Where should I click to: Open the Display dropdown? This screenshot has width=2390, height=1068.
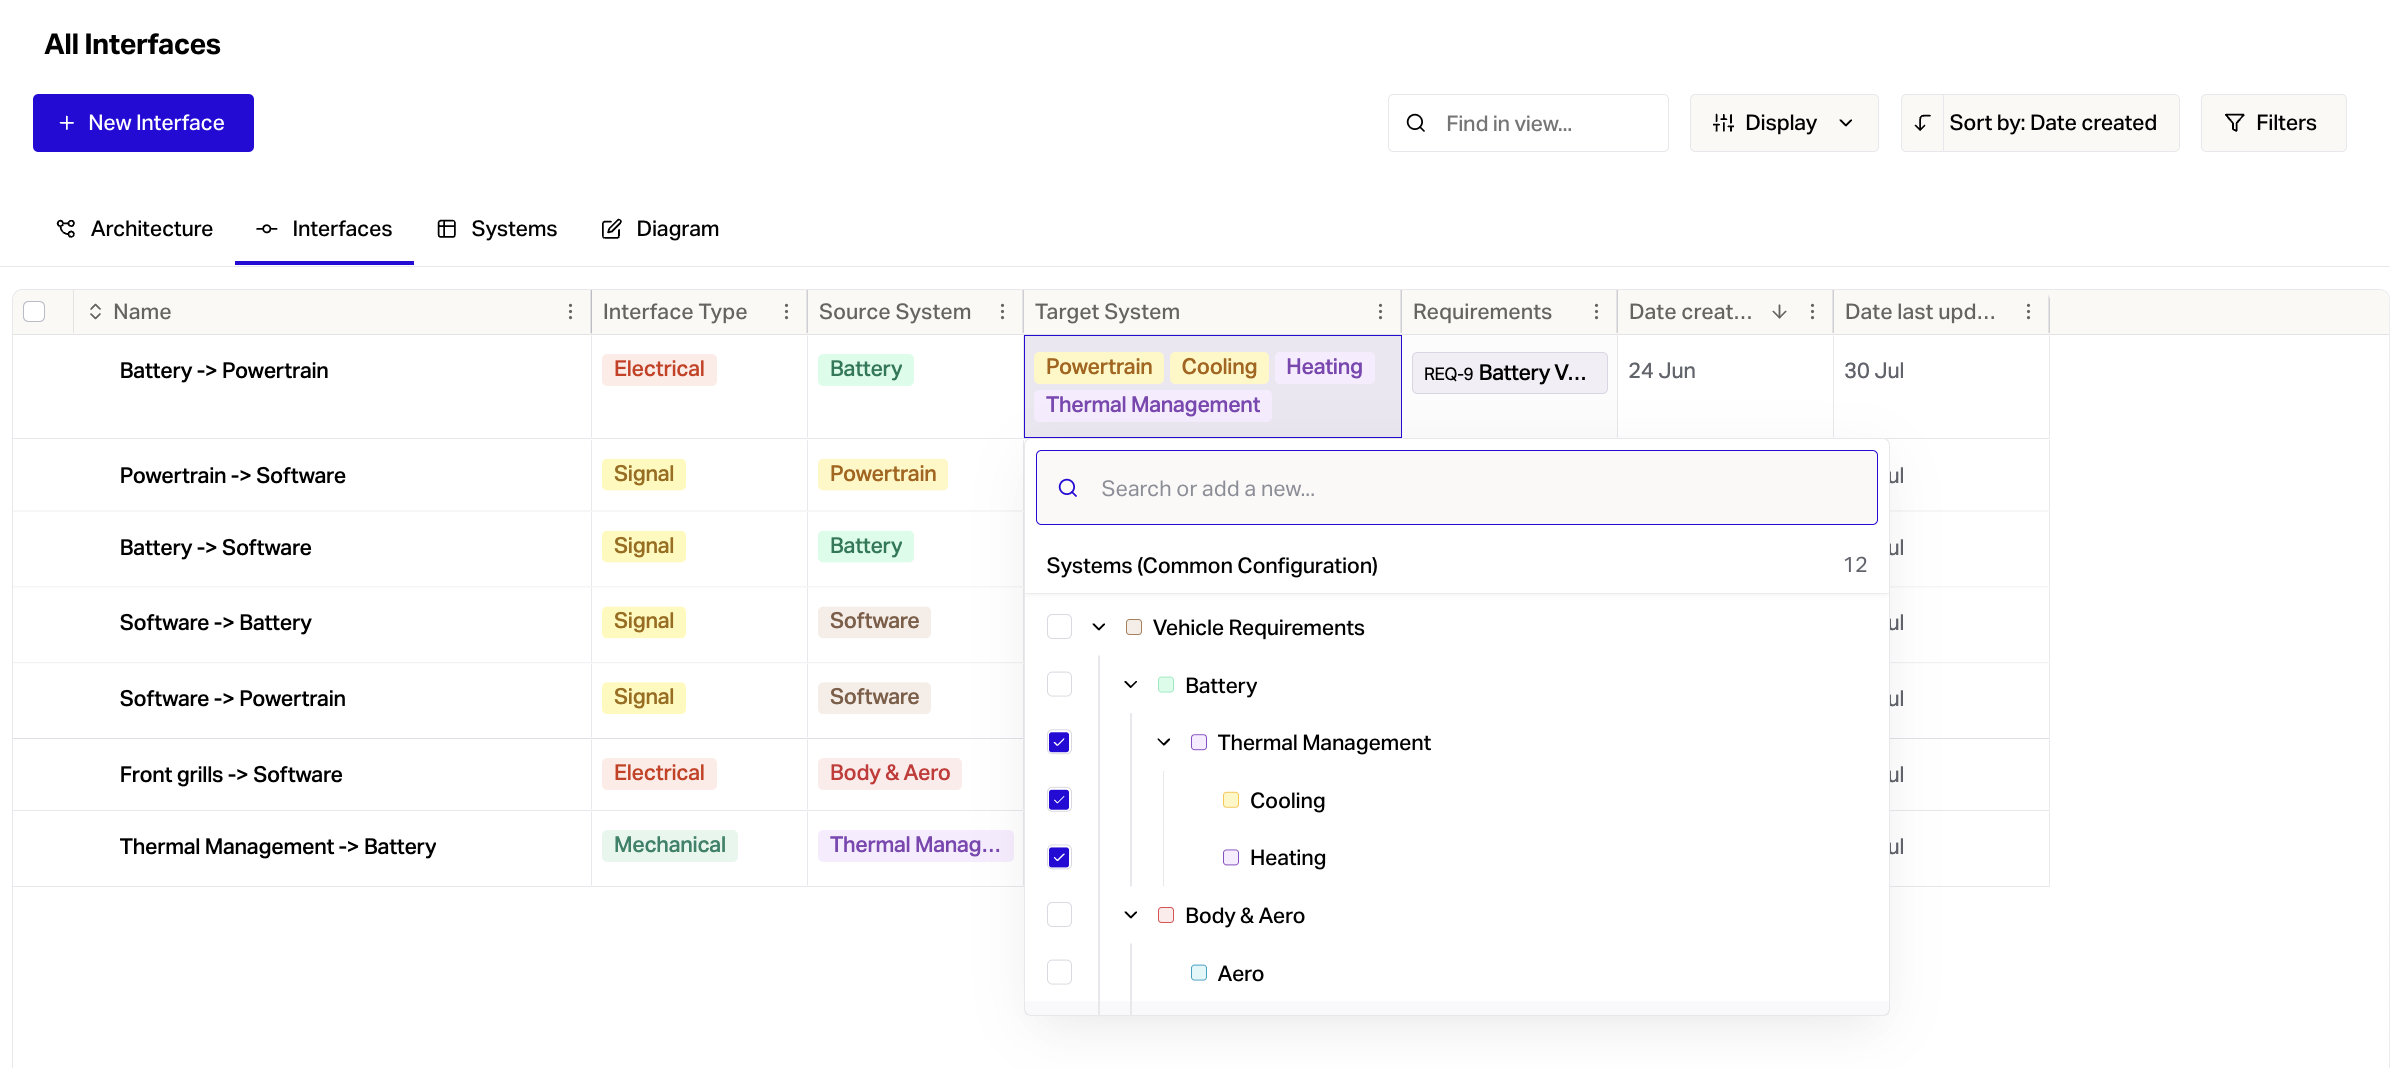click(x=1783, y=123)
